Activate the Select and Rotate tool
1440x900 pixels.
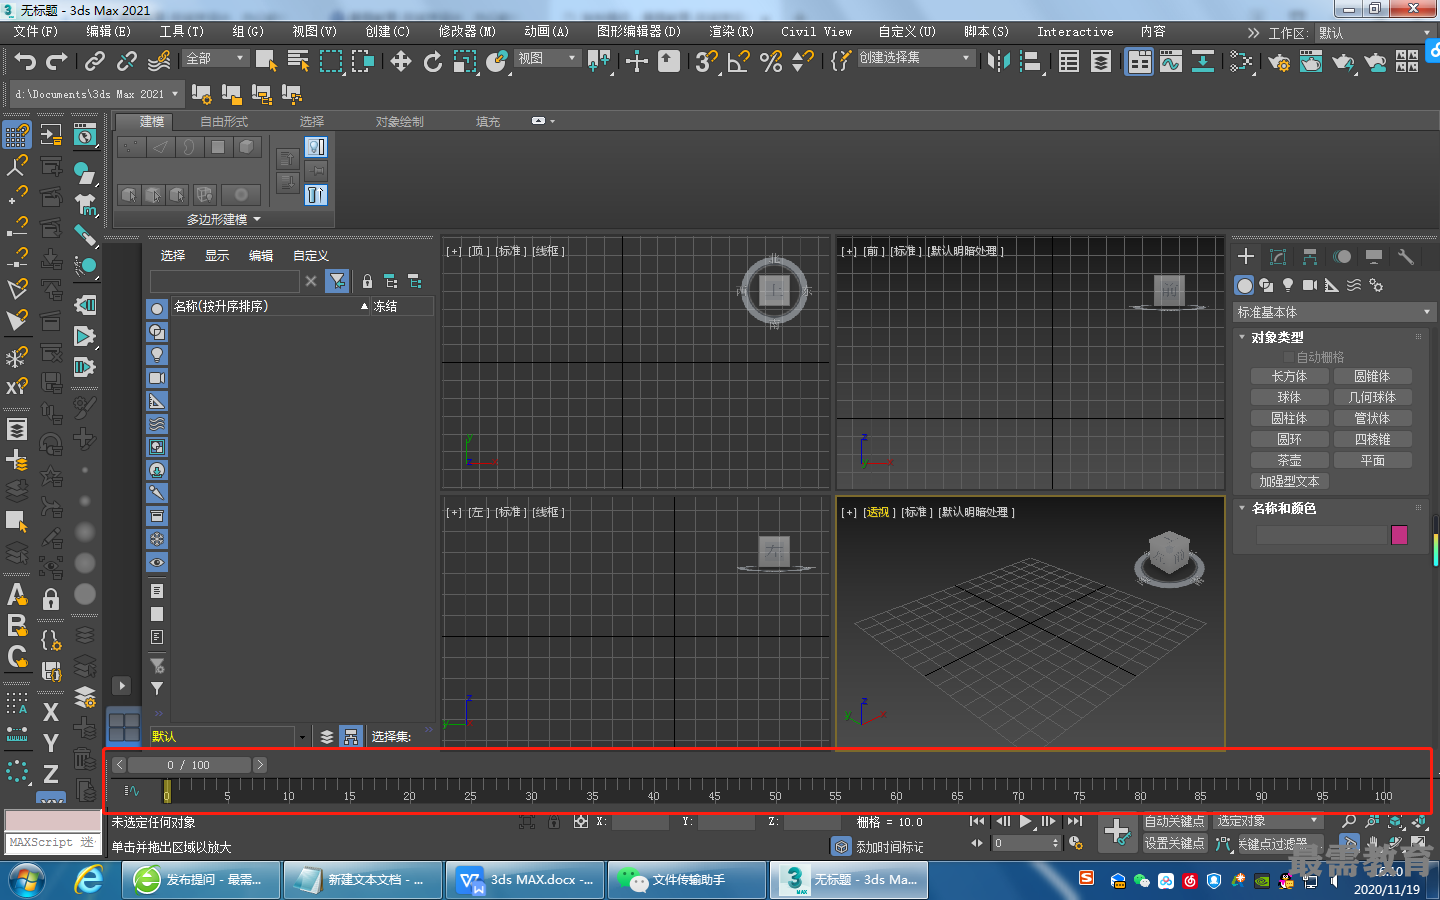pyautogui.click(x=433, y=61)
